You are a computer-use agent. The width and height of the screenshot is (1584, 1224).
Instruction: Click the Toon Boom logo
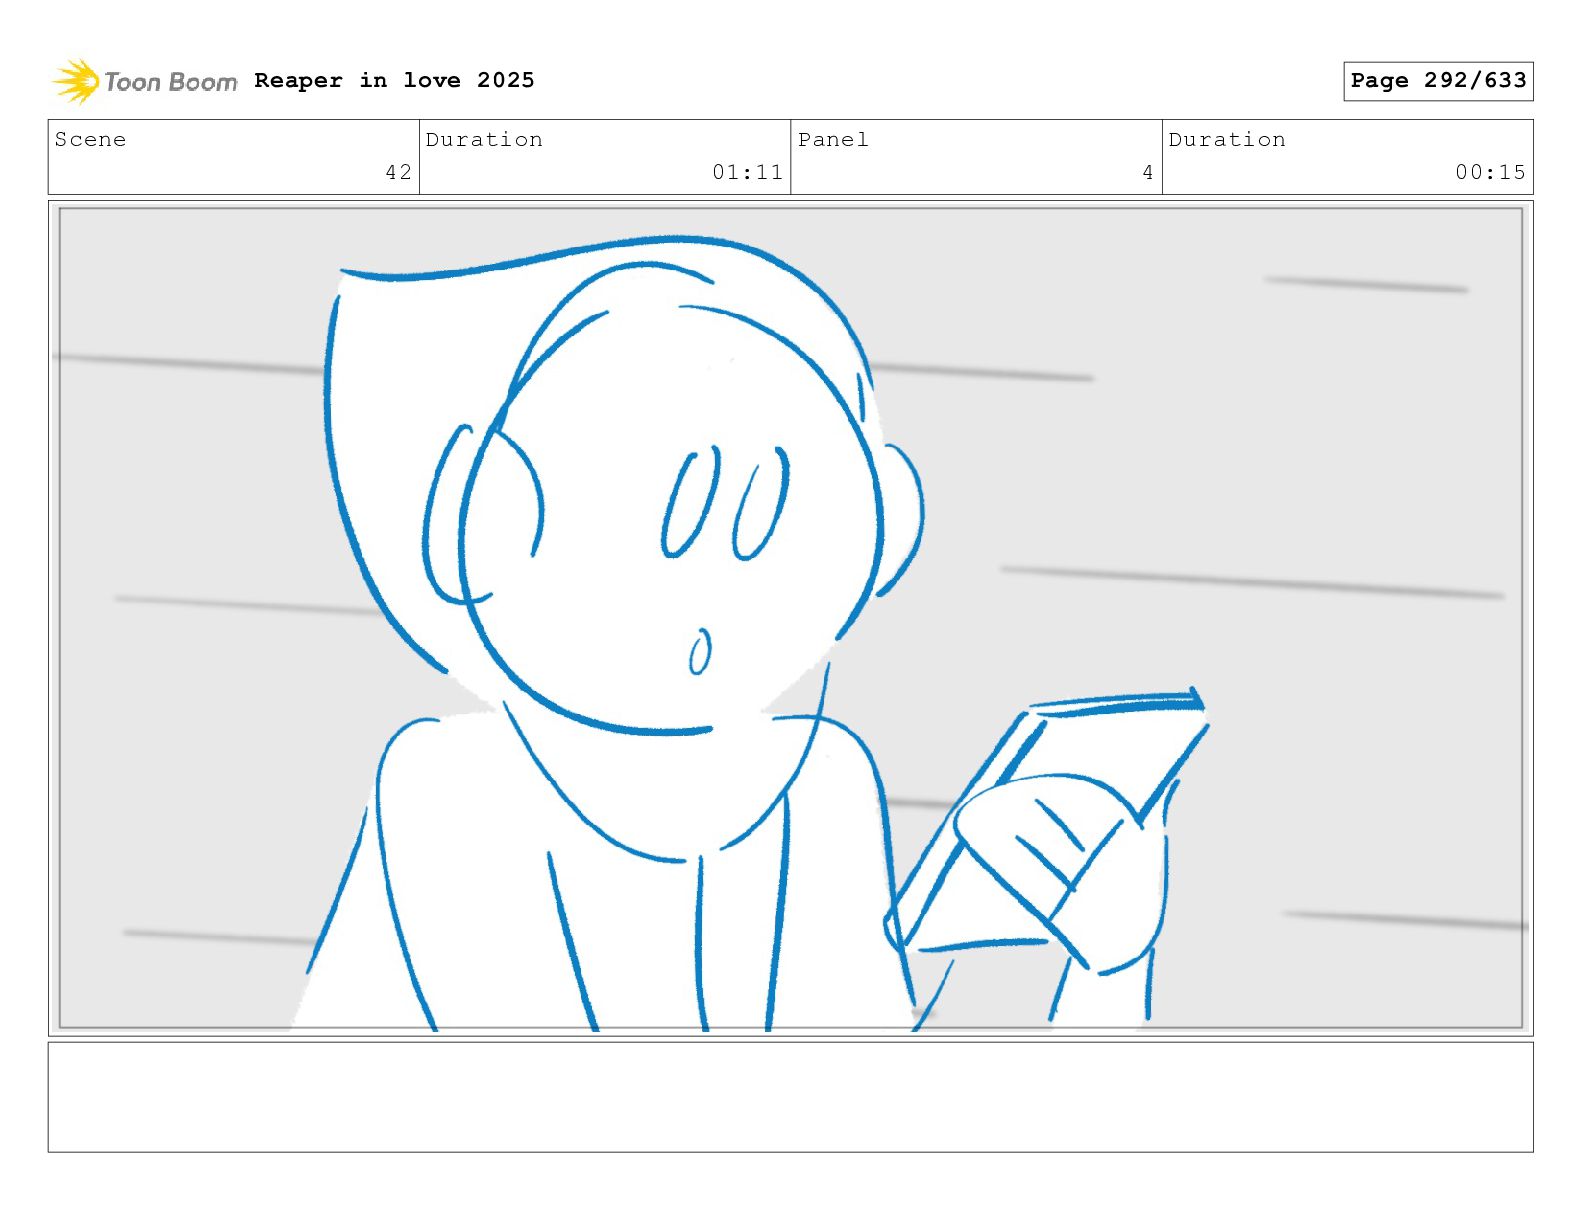click(x=145, y=81)
